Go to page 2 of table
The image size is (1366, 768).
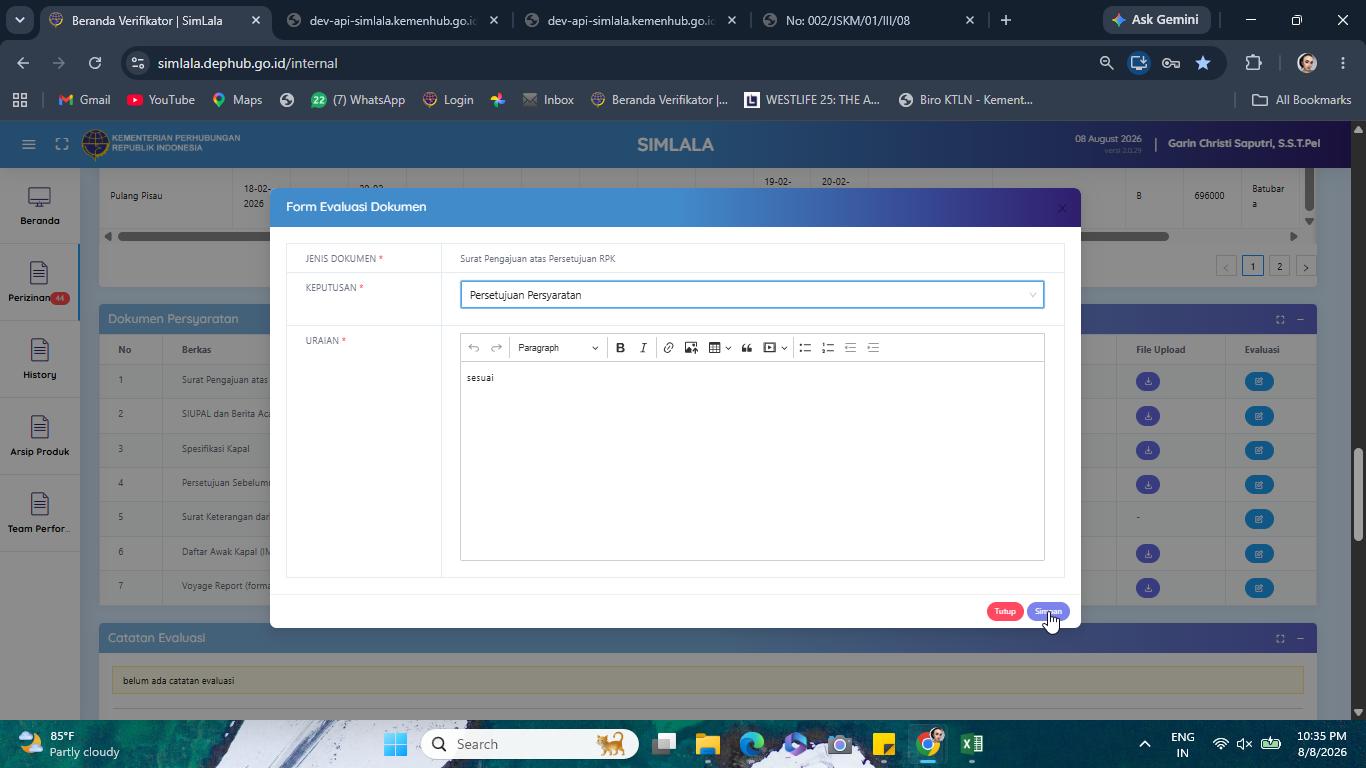coord(1279,266)
